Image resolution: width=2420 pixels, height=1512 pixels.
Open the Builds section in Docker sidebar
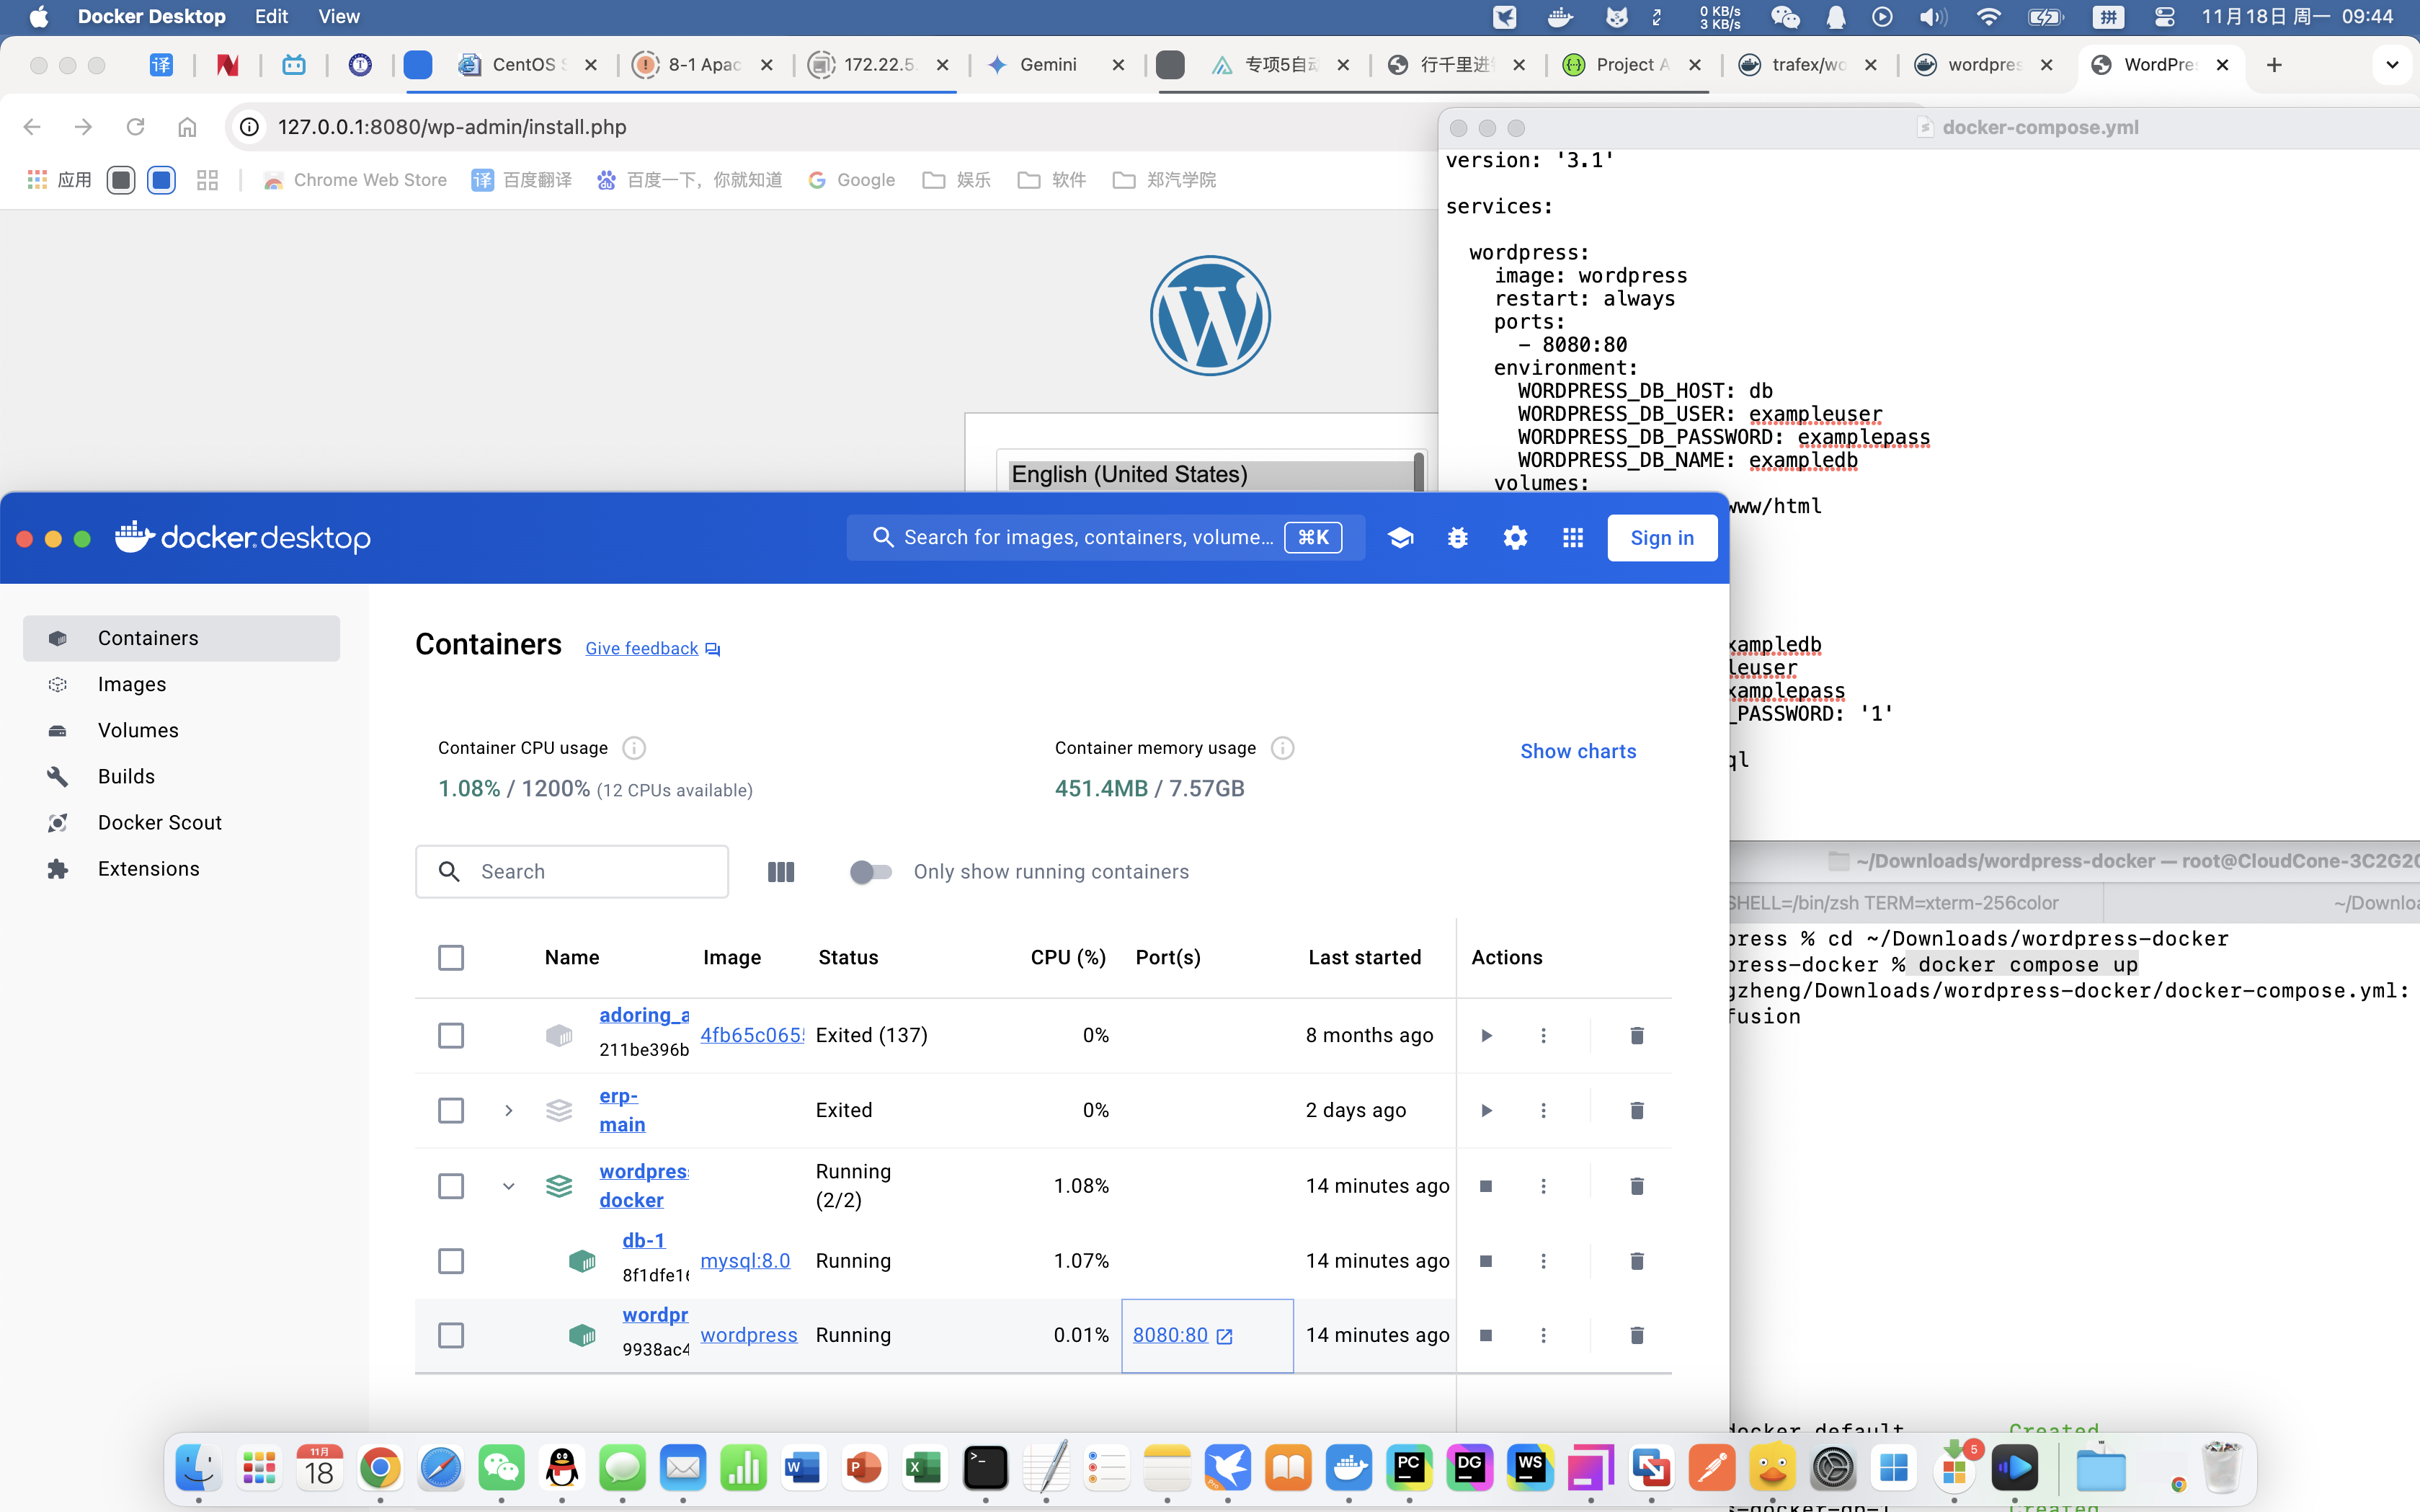tap(127, 776)
